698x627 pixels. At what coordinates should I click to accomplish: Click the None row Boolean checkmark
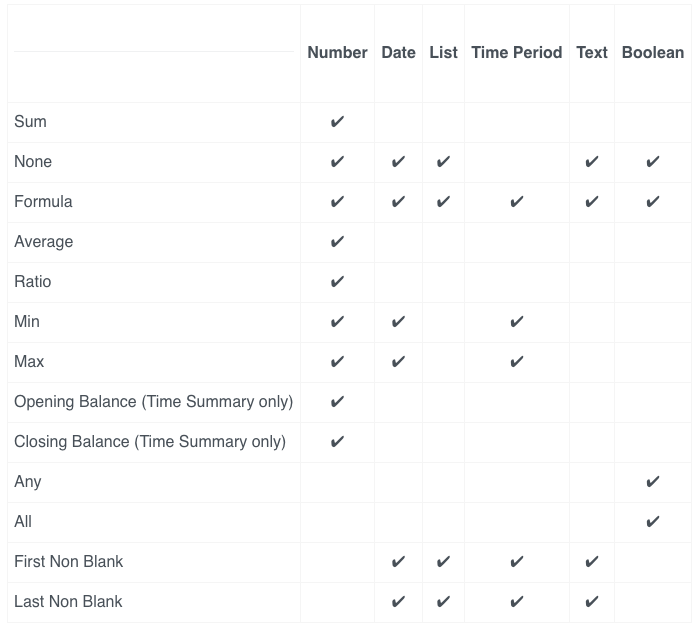tap(653, 162)
